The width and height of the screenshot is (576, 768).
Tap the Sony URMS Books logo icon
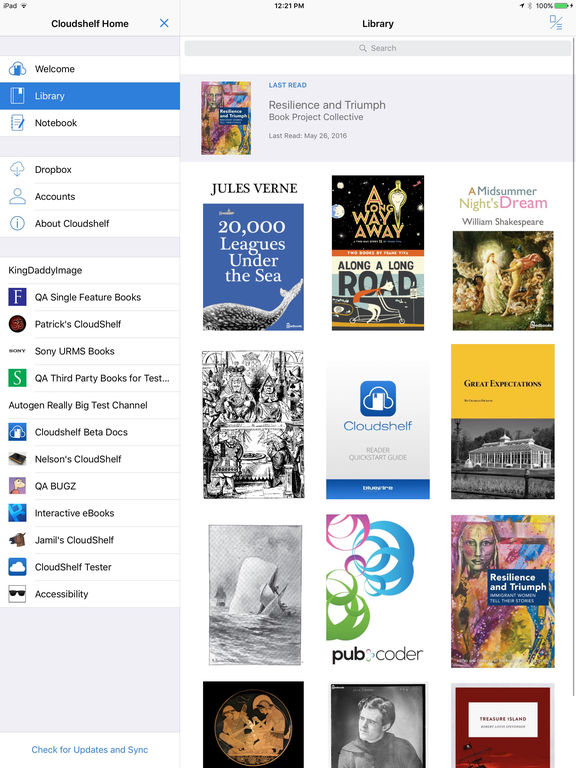17,351
